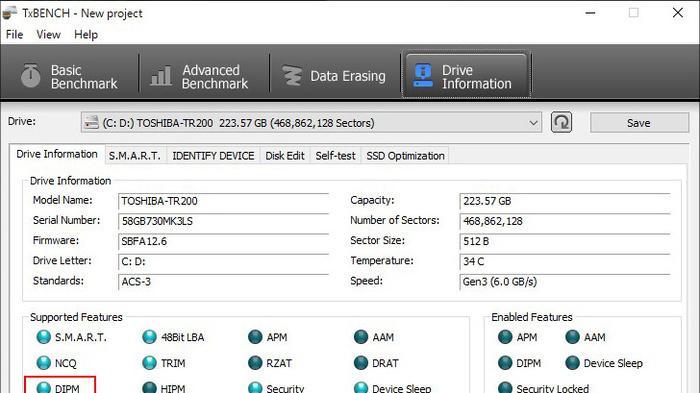Switch to the Self-test tab
This screenshot has width=700, height=393.
(x=335, y=156)
